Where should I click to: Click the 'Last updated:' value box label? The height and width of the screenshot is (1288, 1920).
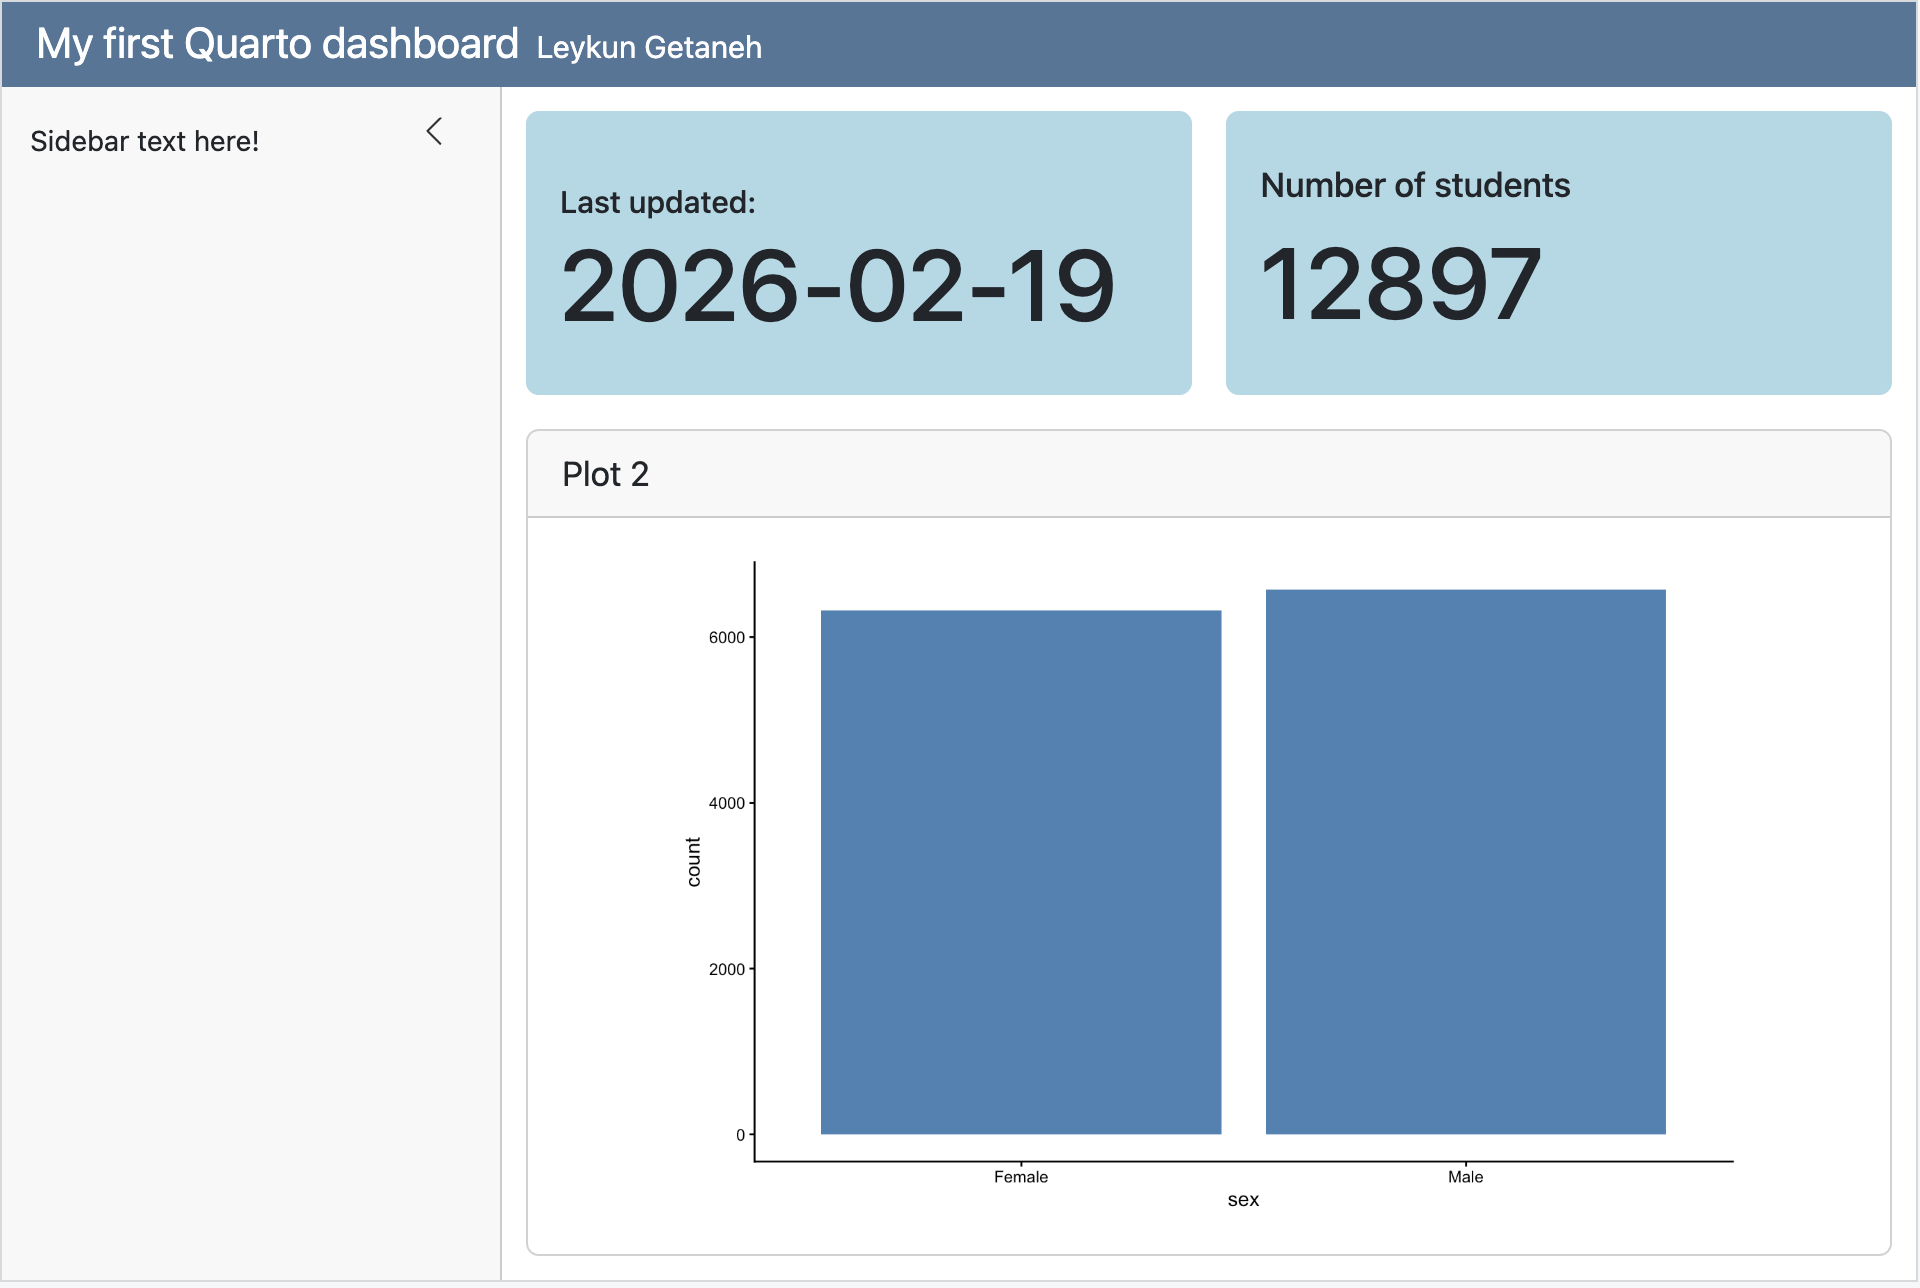point(657,202)
